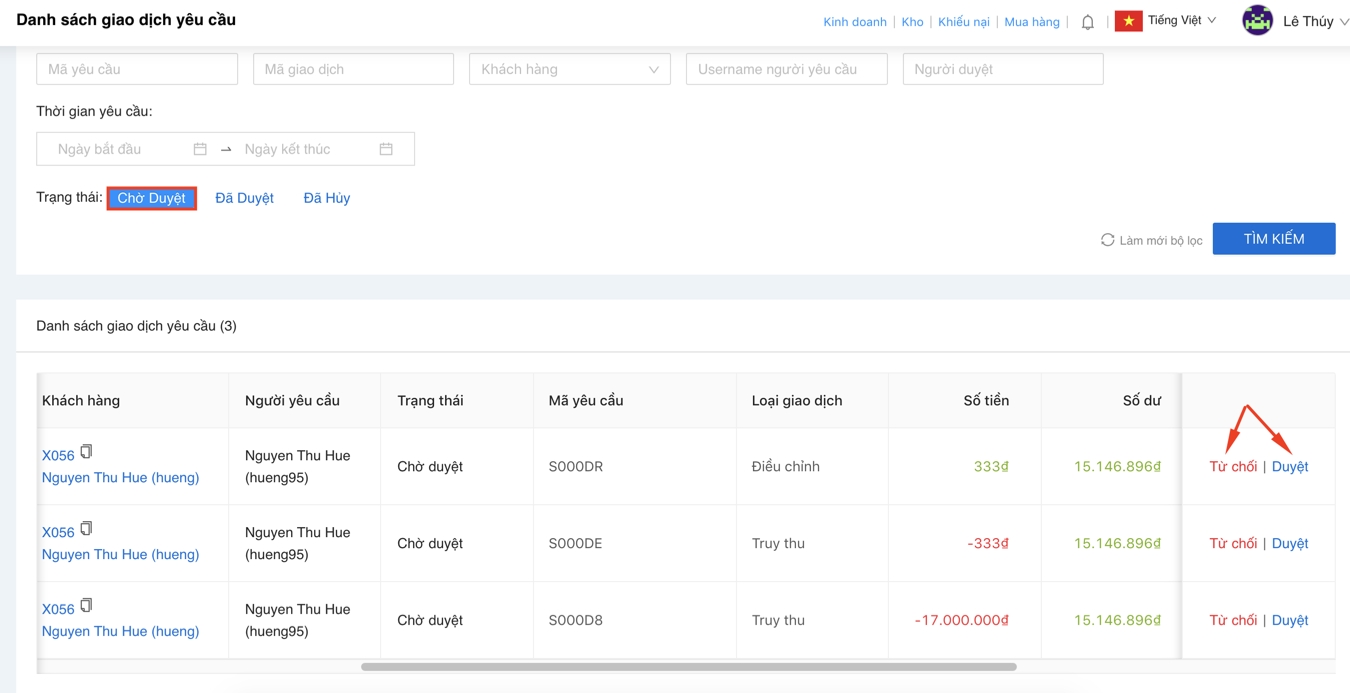
Task: Copy customer code X056 in S000DE row
Action: [87, 529]
